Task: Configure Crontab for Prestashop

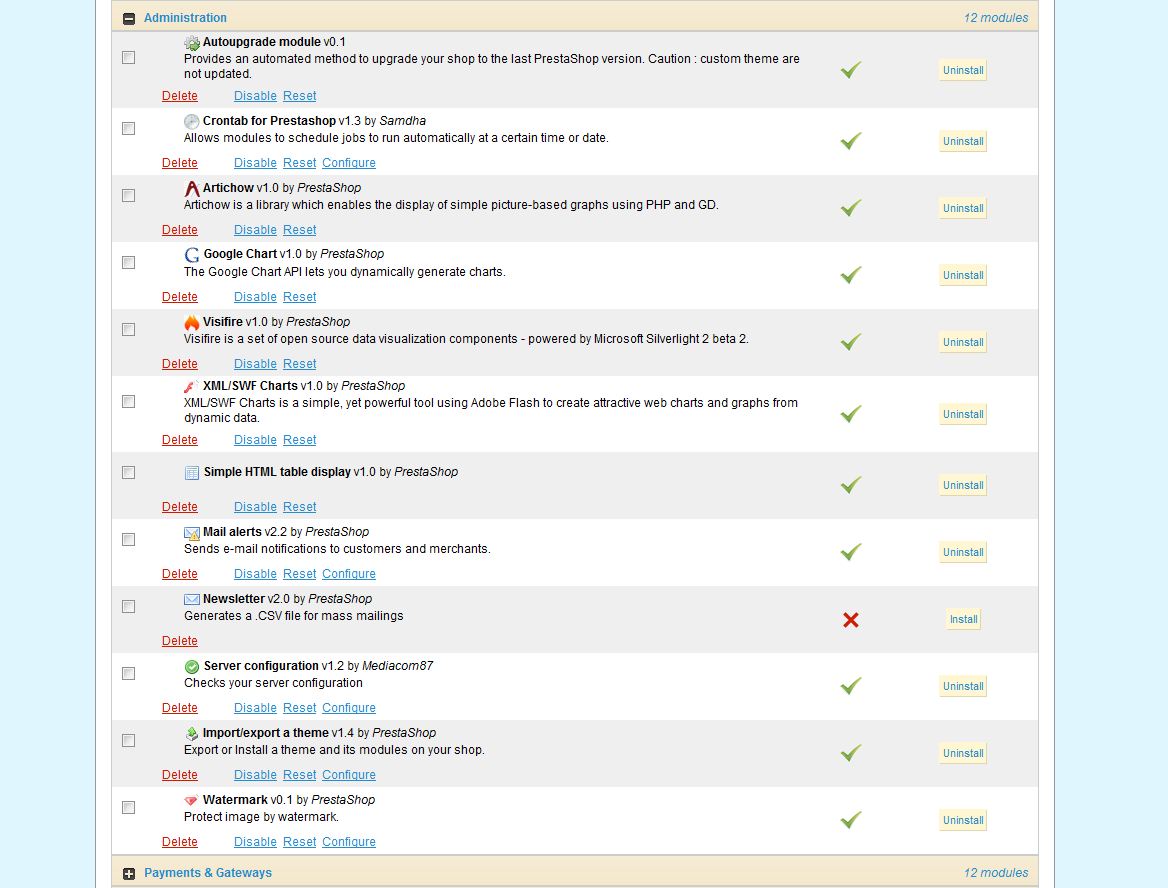Action: 349,162
